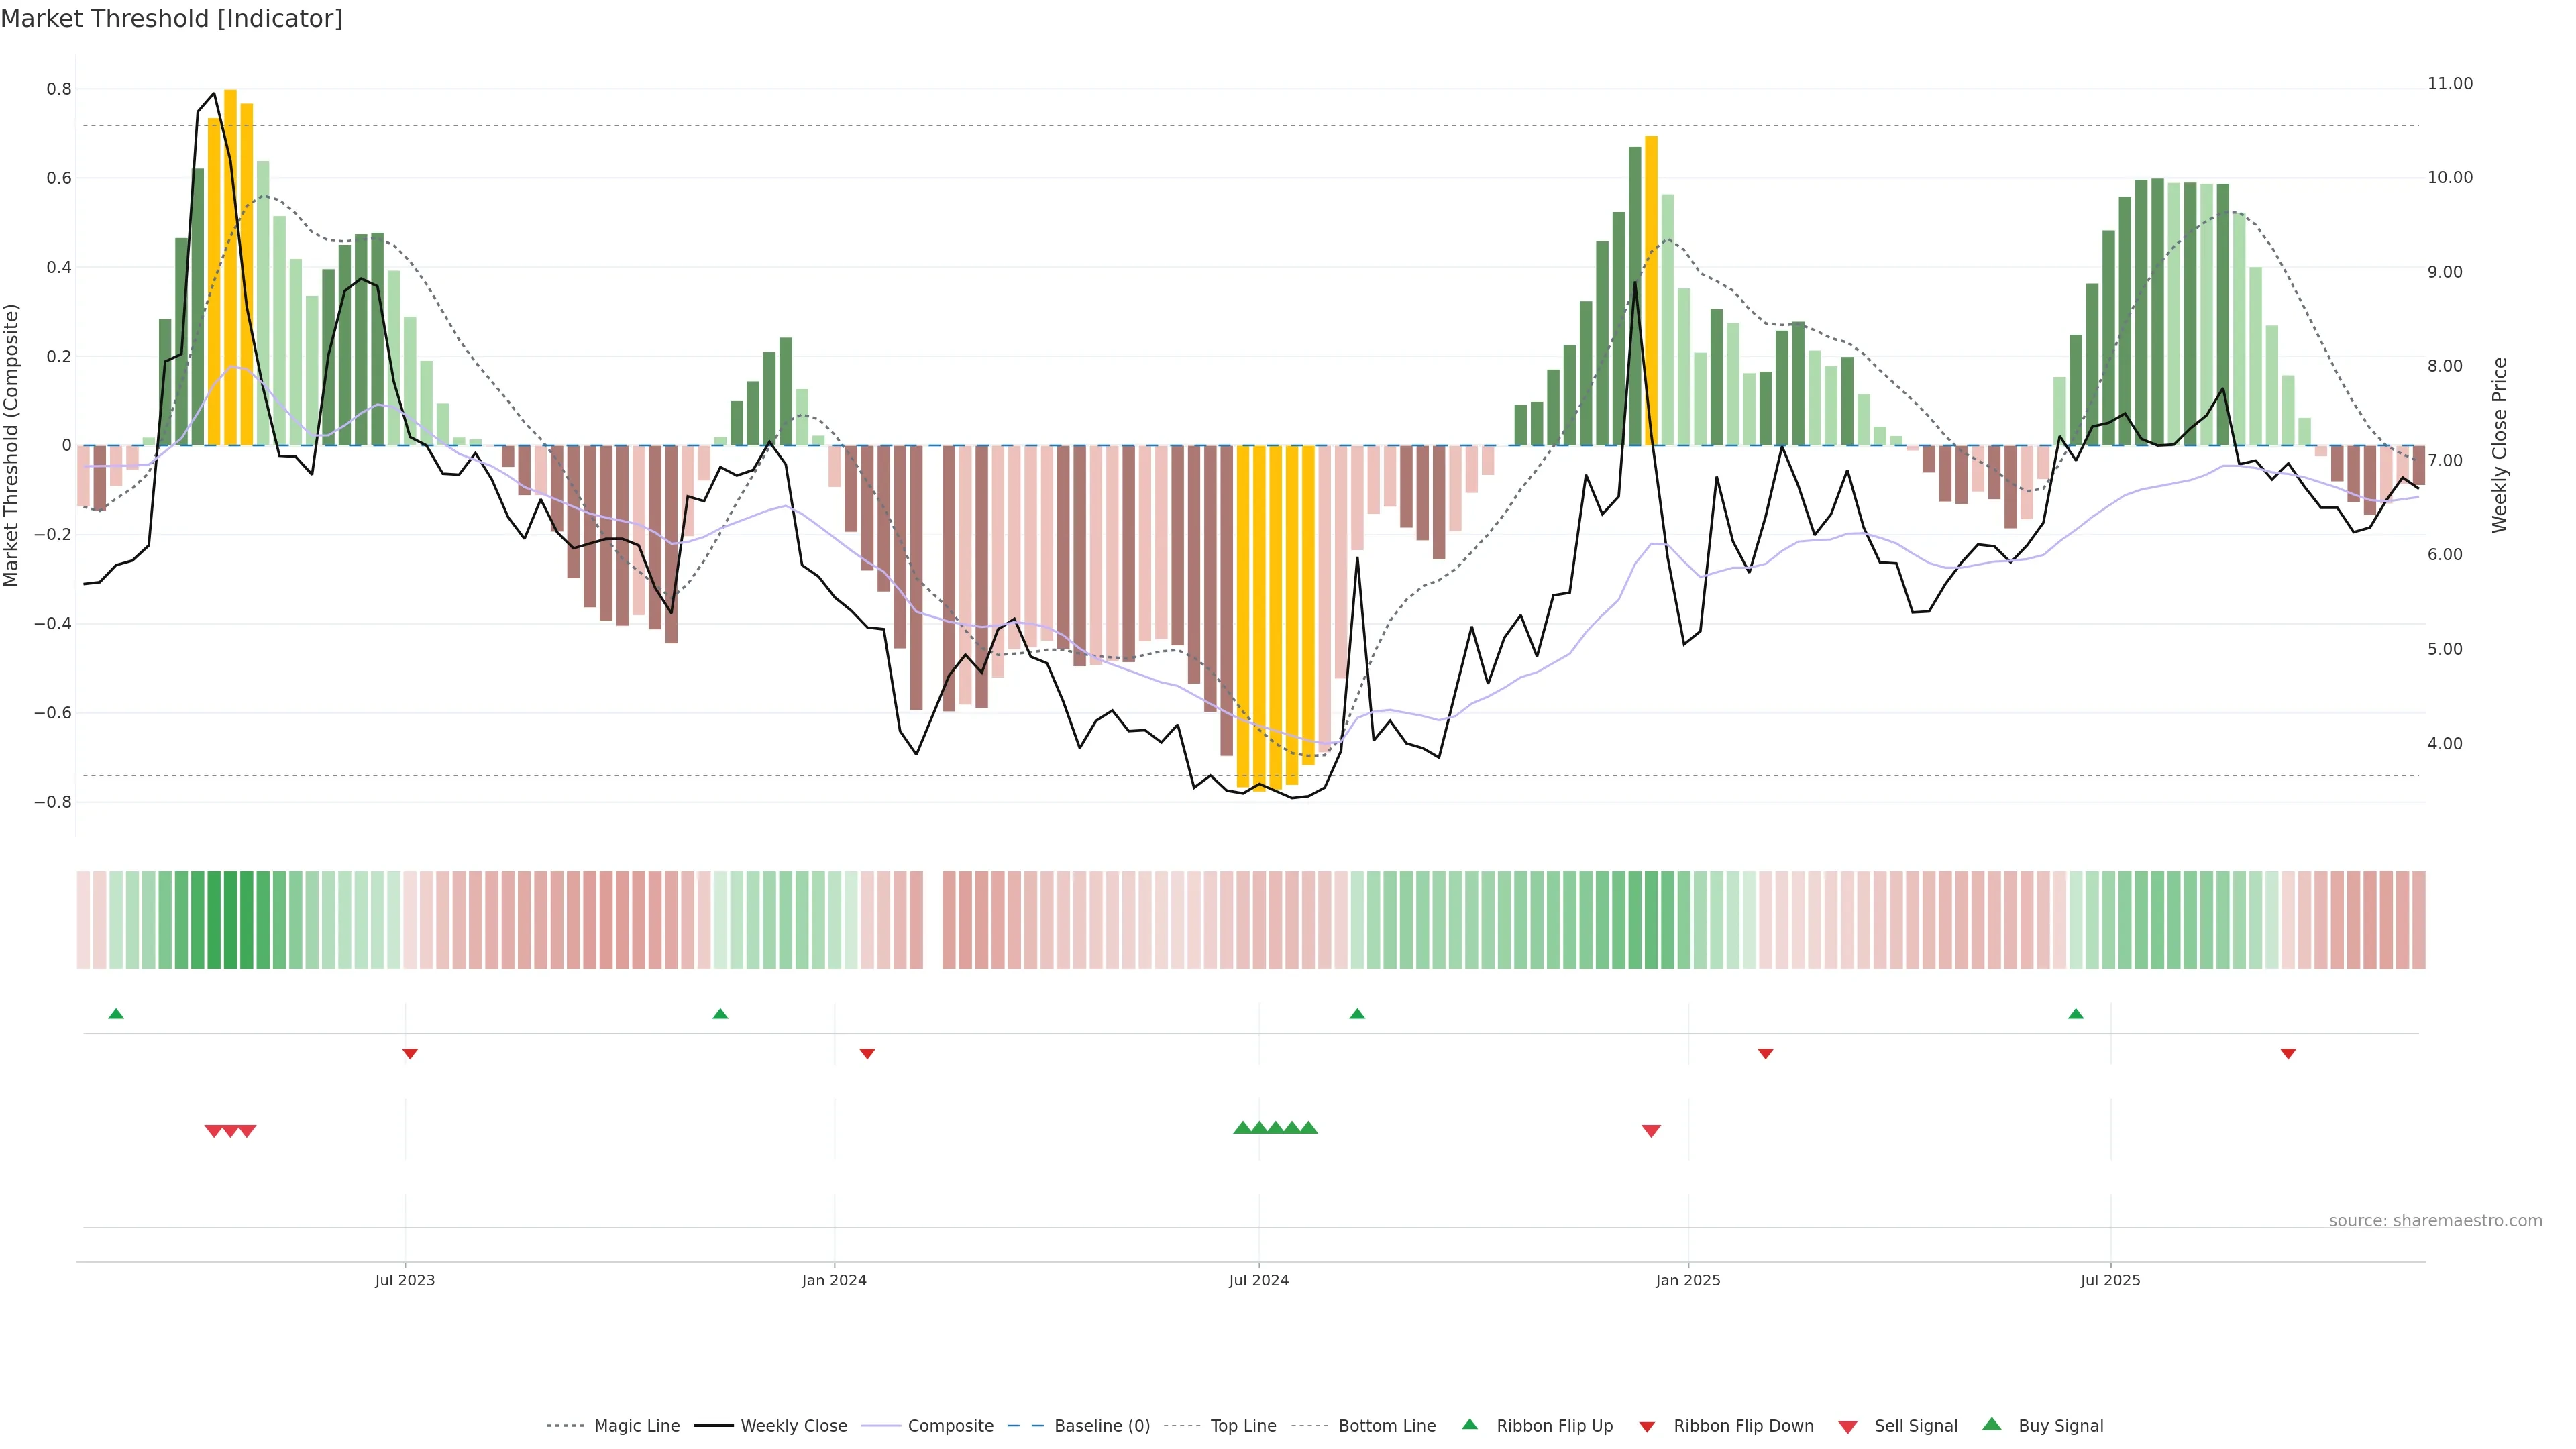Click the Ribbon Flip Down marker after Jan 2024
The height and width of the screenshot is (1449, 2576).
867,1053
